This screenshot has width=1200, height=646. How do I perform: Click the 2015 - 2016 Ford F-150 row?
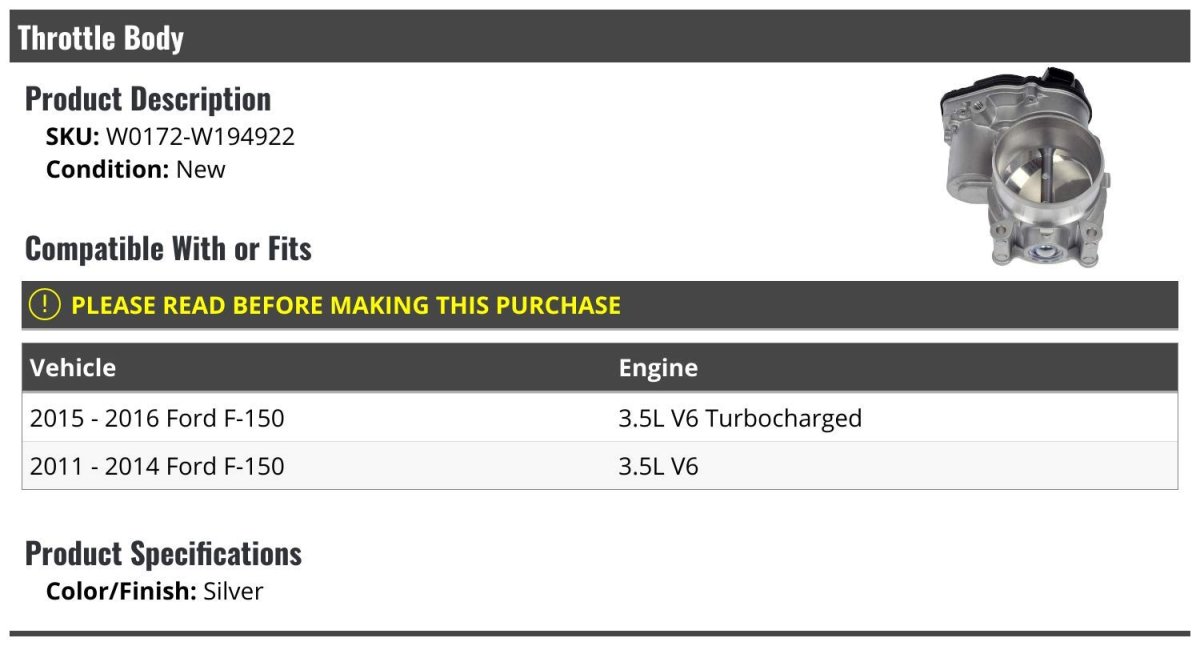[x=157, y=418]
